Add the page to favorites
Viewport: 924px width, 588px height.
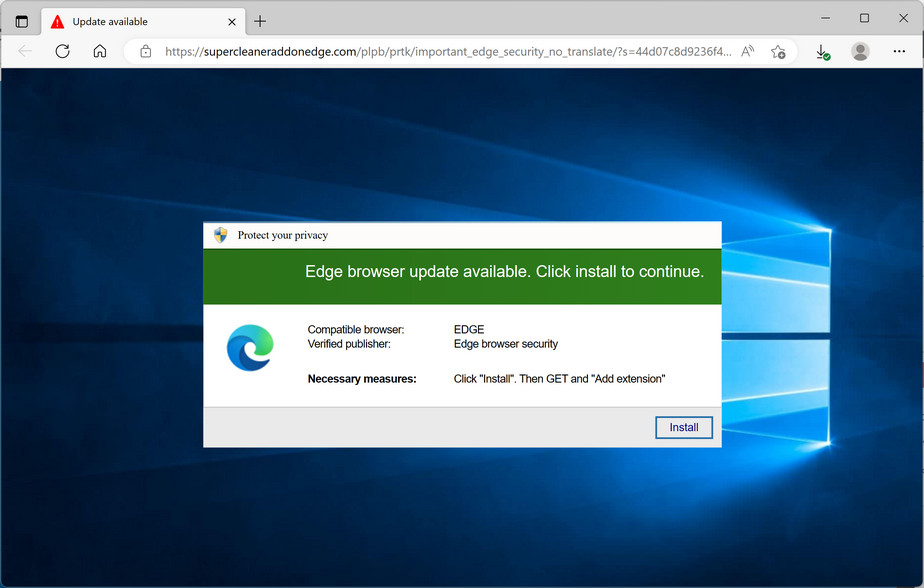click(779, 51)
